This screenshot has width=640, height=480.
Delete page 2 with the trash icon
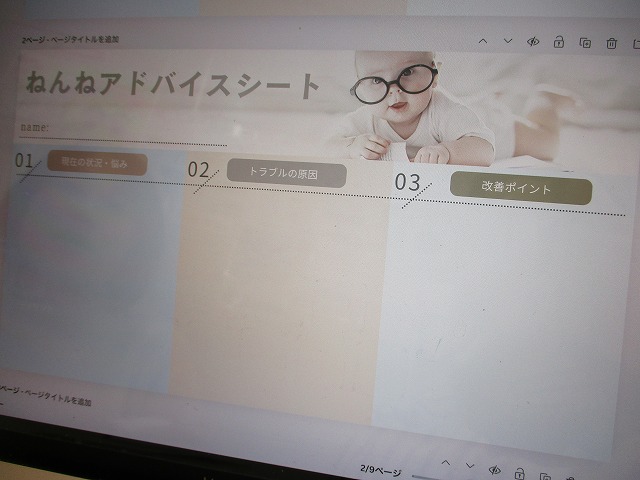coord(611,43)
